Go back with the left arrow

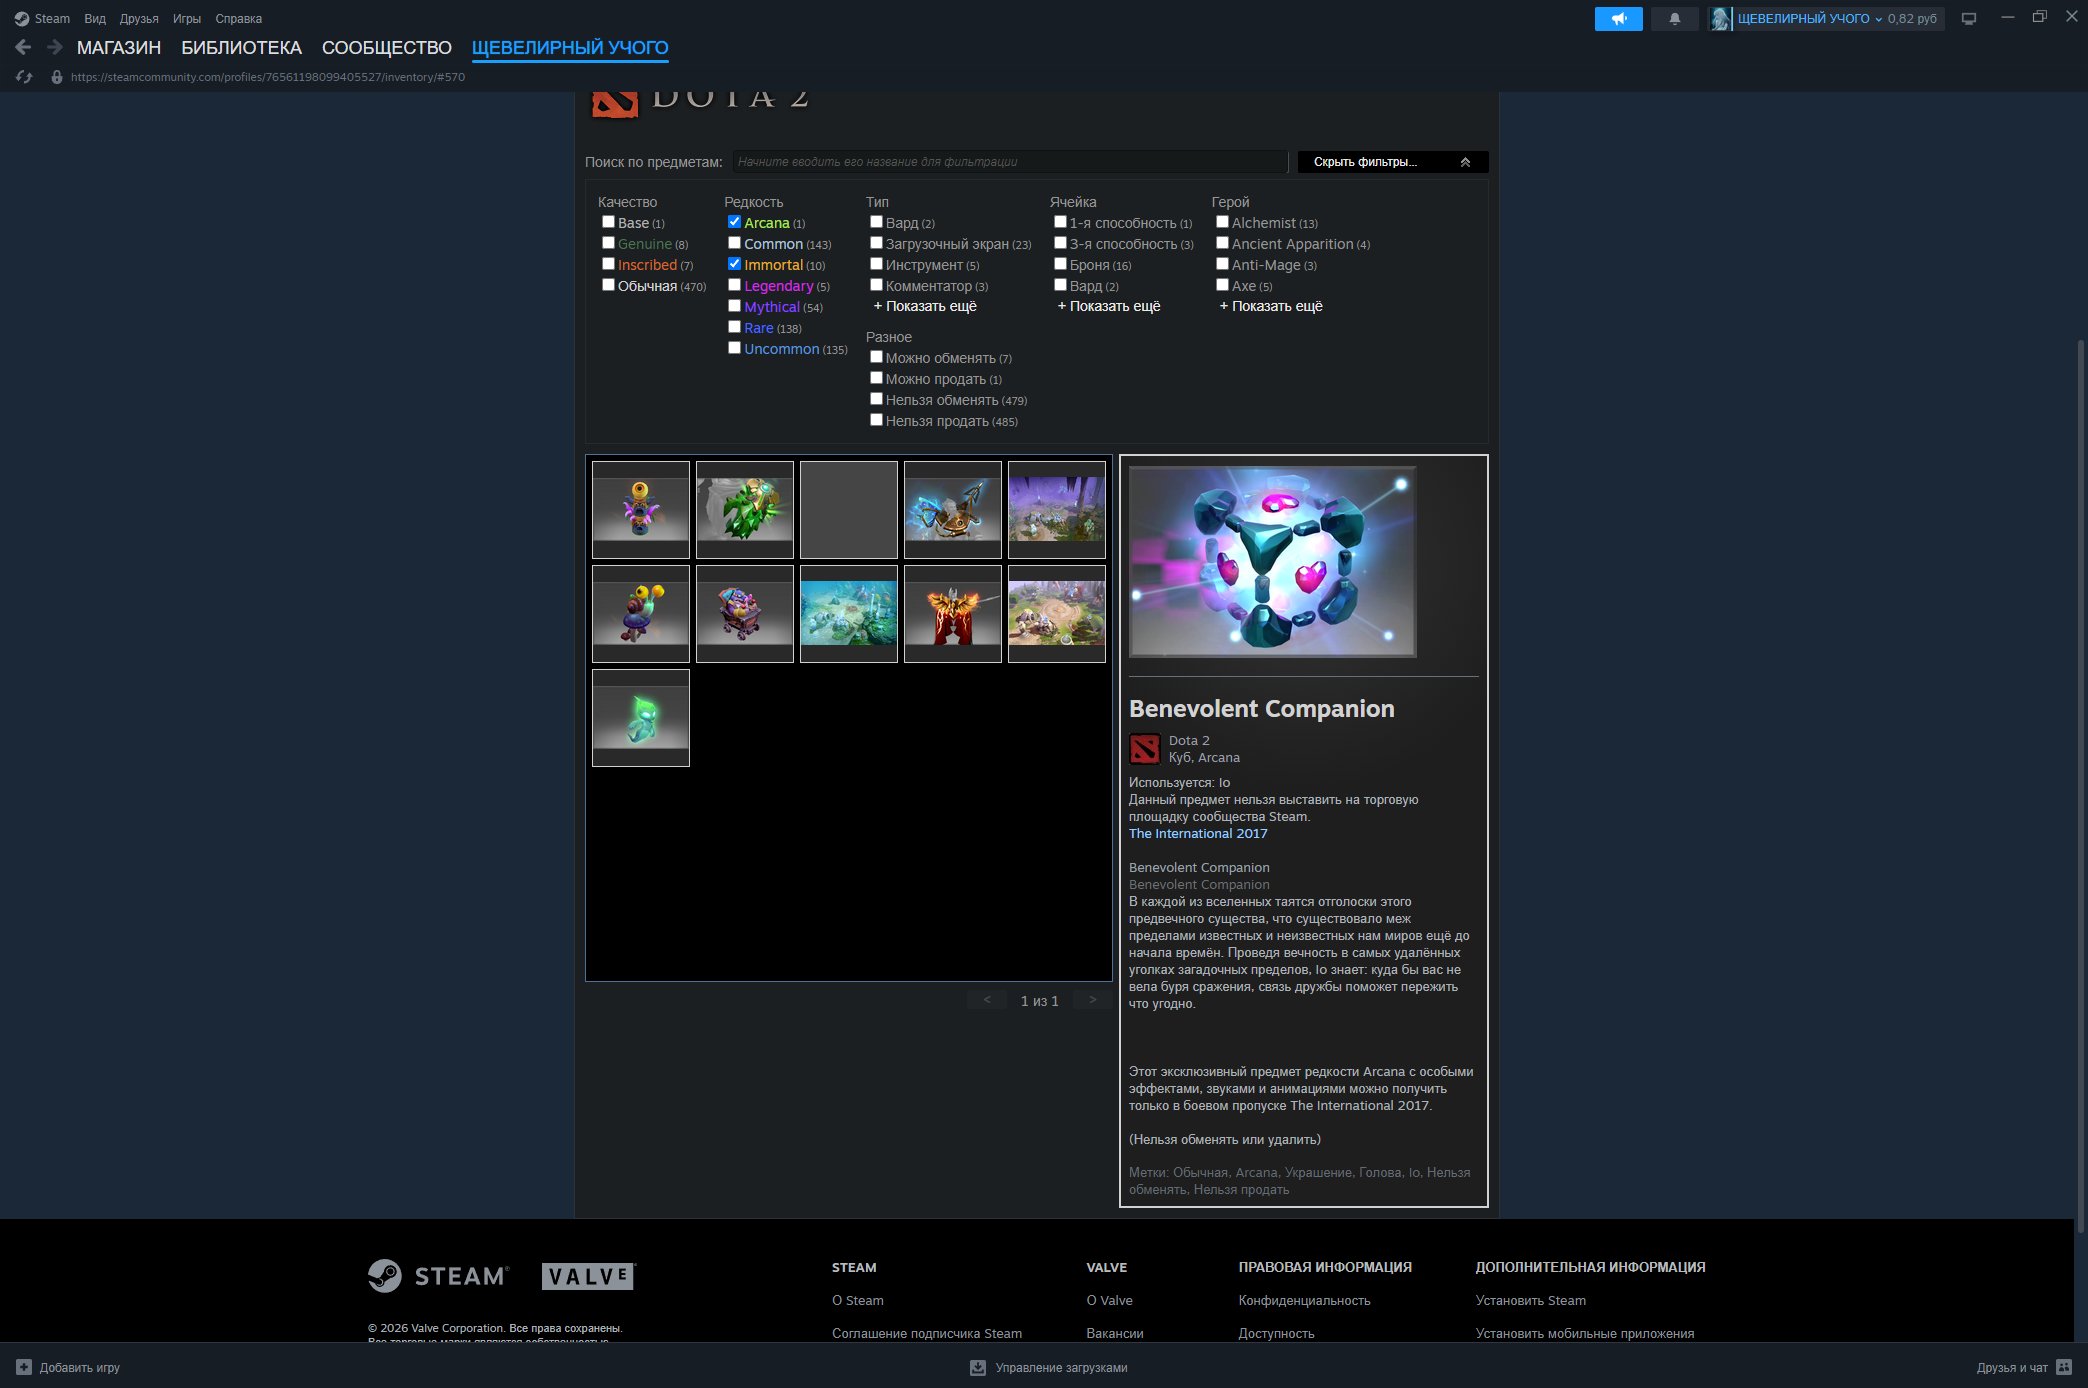[23, 47]
